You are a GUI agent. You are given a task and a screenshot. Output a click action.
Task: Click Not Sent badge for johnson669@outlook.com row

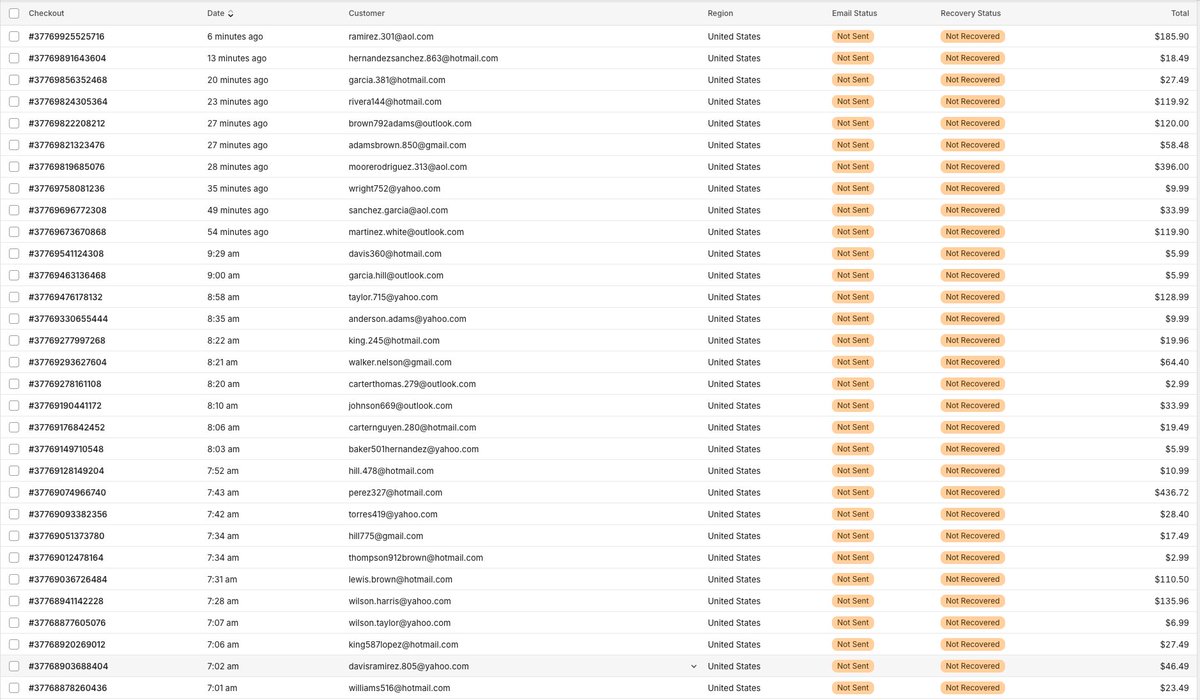pyautogui.click(x=853, y=406)
